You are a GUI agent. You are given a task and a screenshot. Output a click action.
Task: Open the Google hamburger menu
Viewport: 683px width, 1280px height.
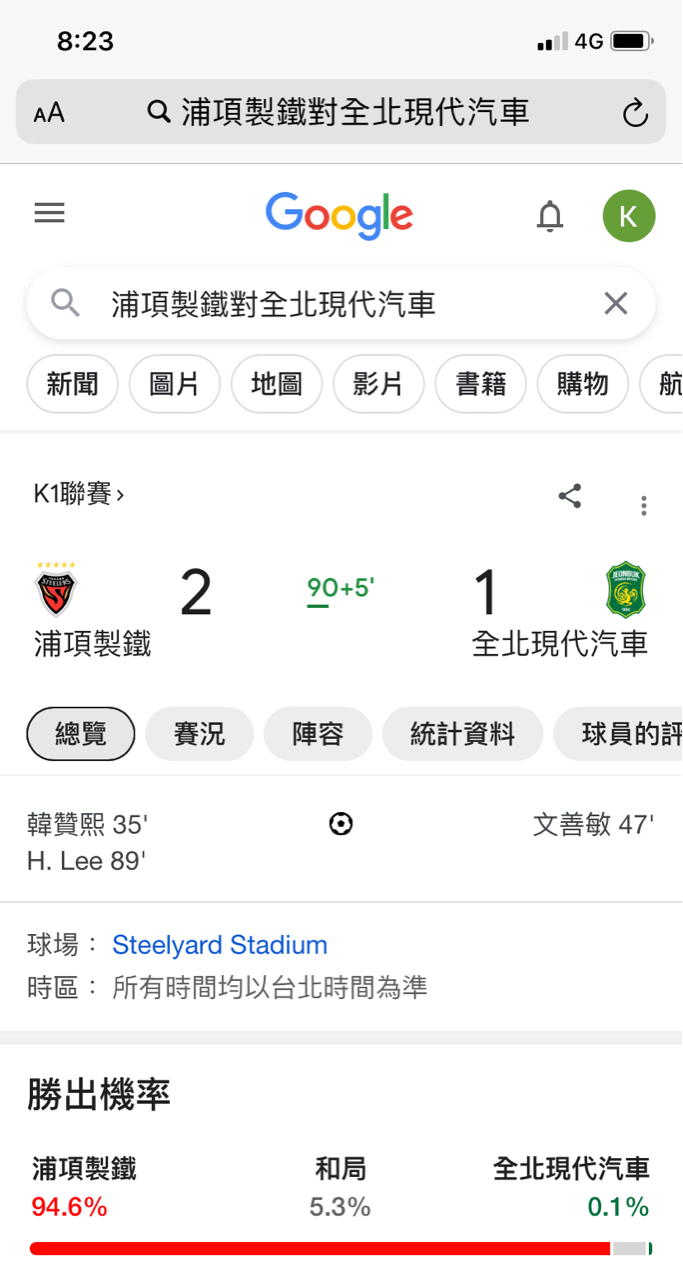point(49,213)
